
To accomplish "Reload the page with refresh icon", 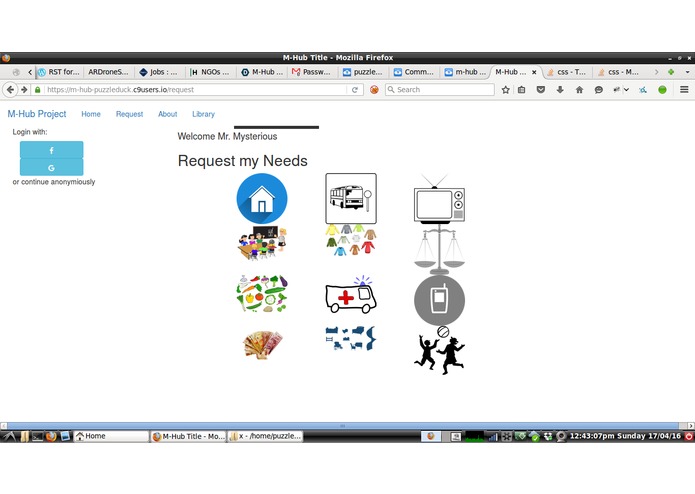I will pyautogui.click(x=355, y=89).
